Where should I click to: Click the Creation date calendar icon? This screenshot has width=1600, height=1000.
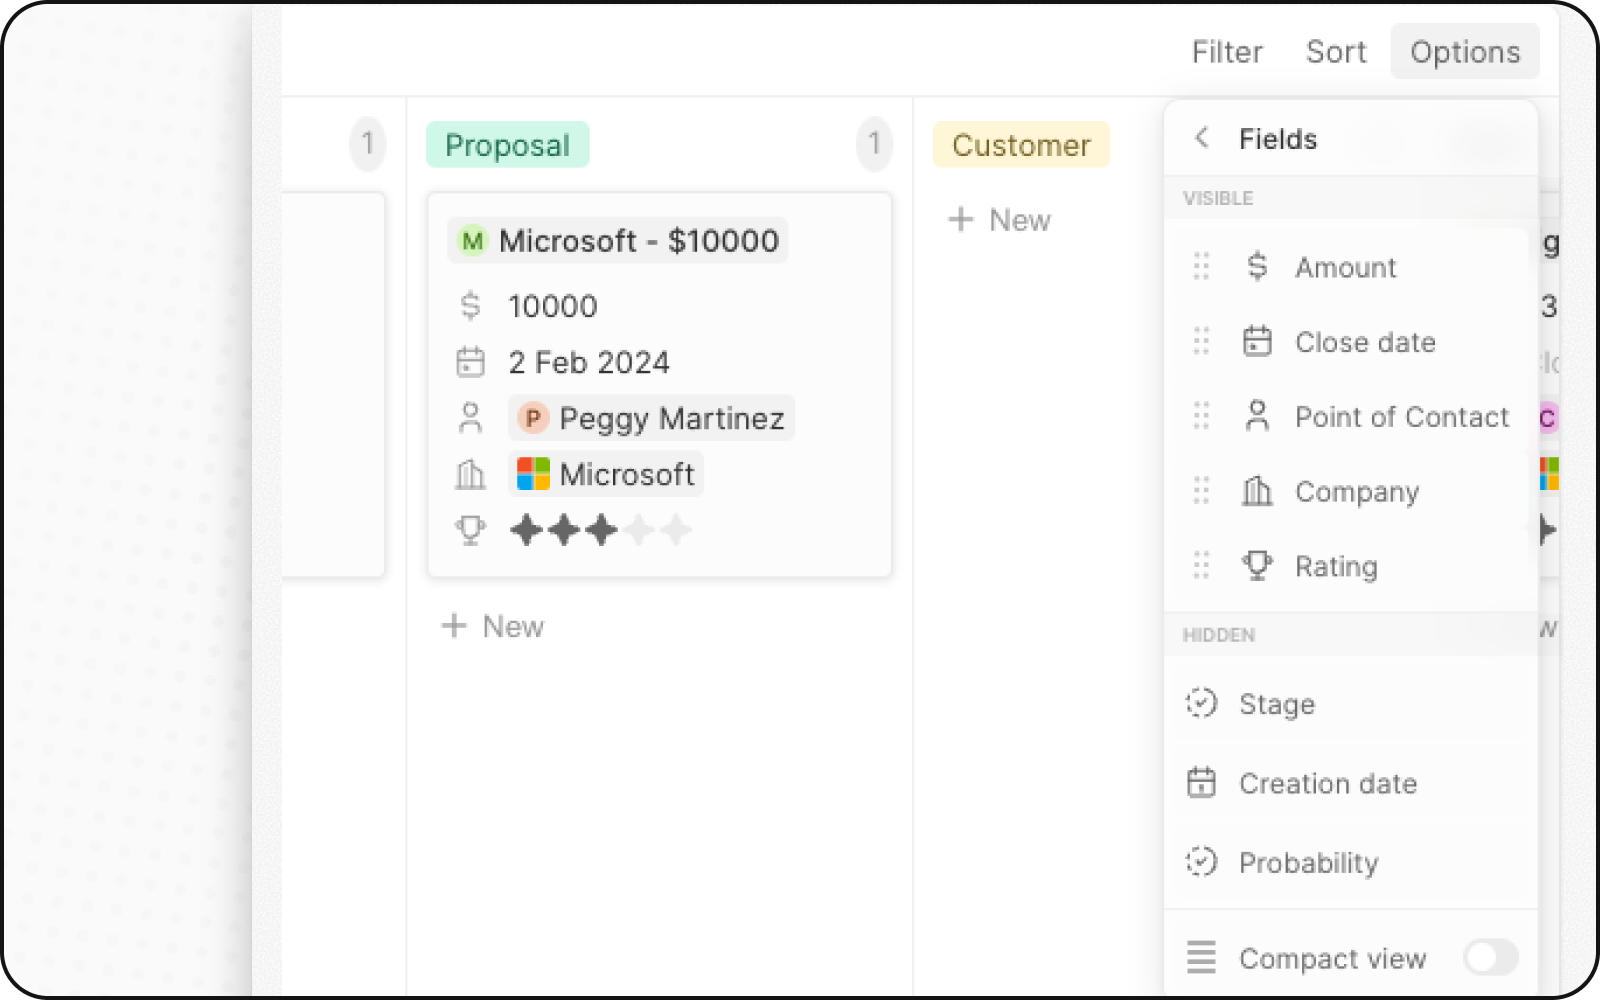[1201, 783]
